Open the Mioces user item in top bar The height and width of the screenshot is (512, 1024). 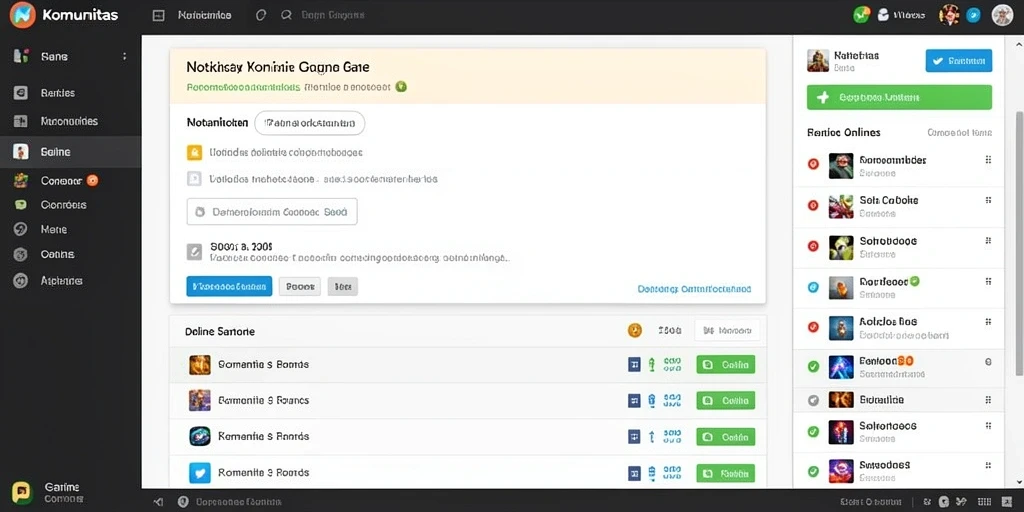pyautogui.click(x=901, y=15)
